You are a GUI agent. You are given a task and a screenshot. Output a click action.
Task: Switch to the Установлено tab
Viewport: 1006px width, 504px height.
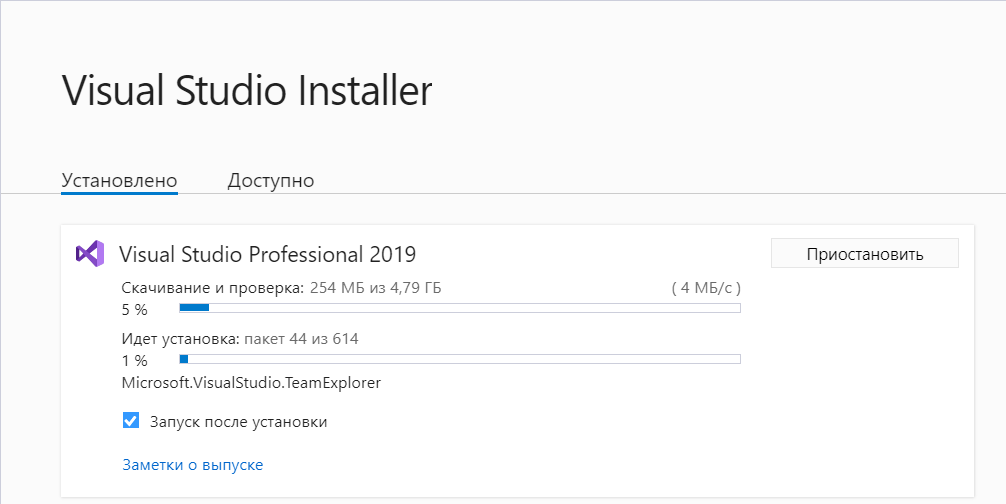click(119, 180)
